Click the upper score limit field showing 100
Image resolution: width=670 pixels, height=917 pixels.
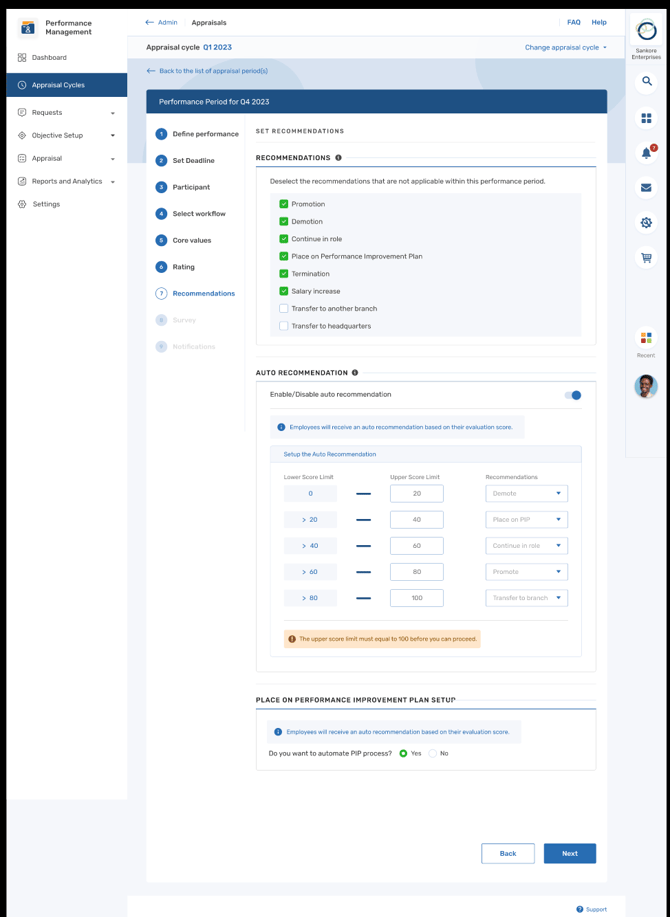(417, 598)
